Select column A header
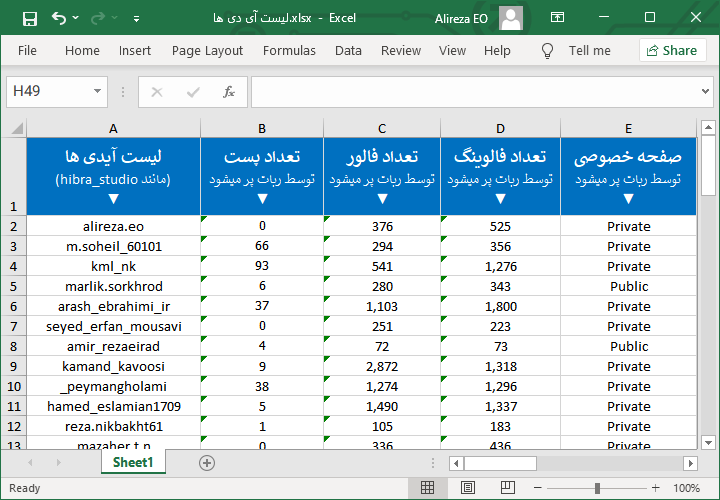Screen dimensions: 720x500 point(113,128)
